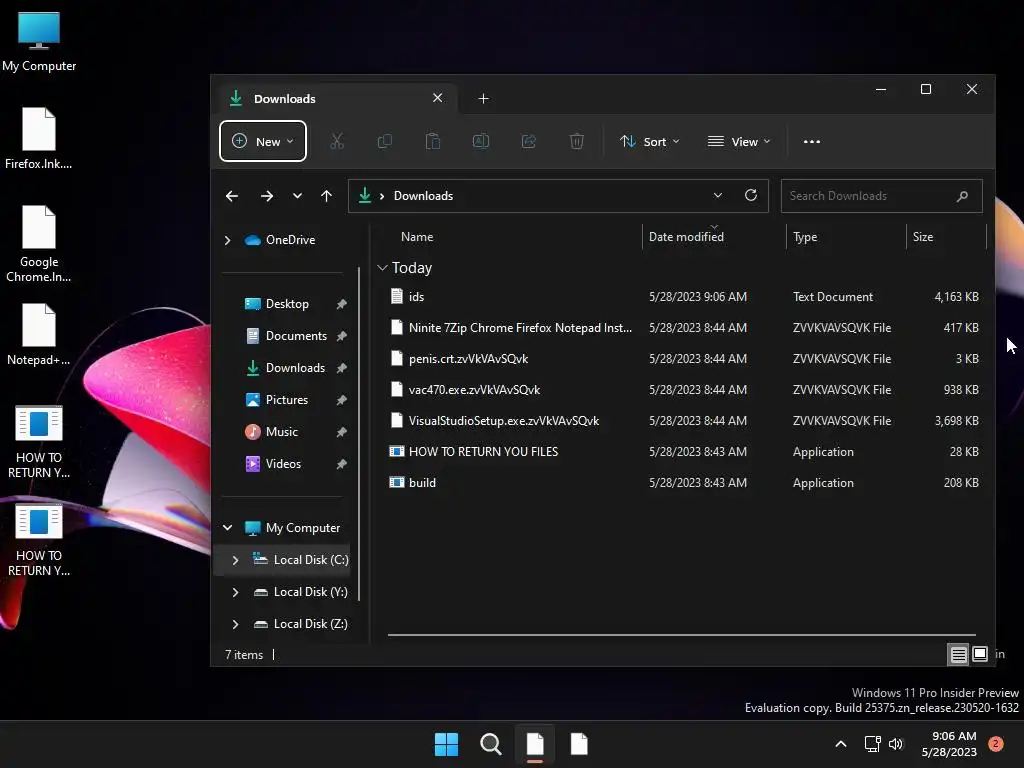Open address bar history dropdown
1024x768 pixels.
718,195
